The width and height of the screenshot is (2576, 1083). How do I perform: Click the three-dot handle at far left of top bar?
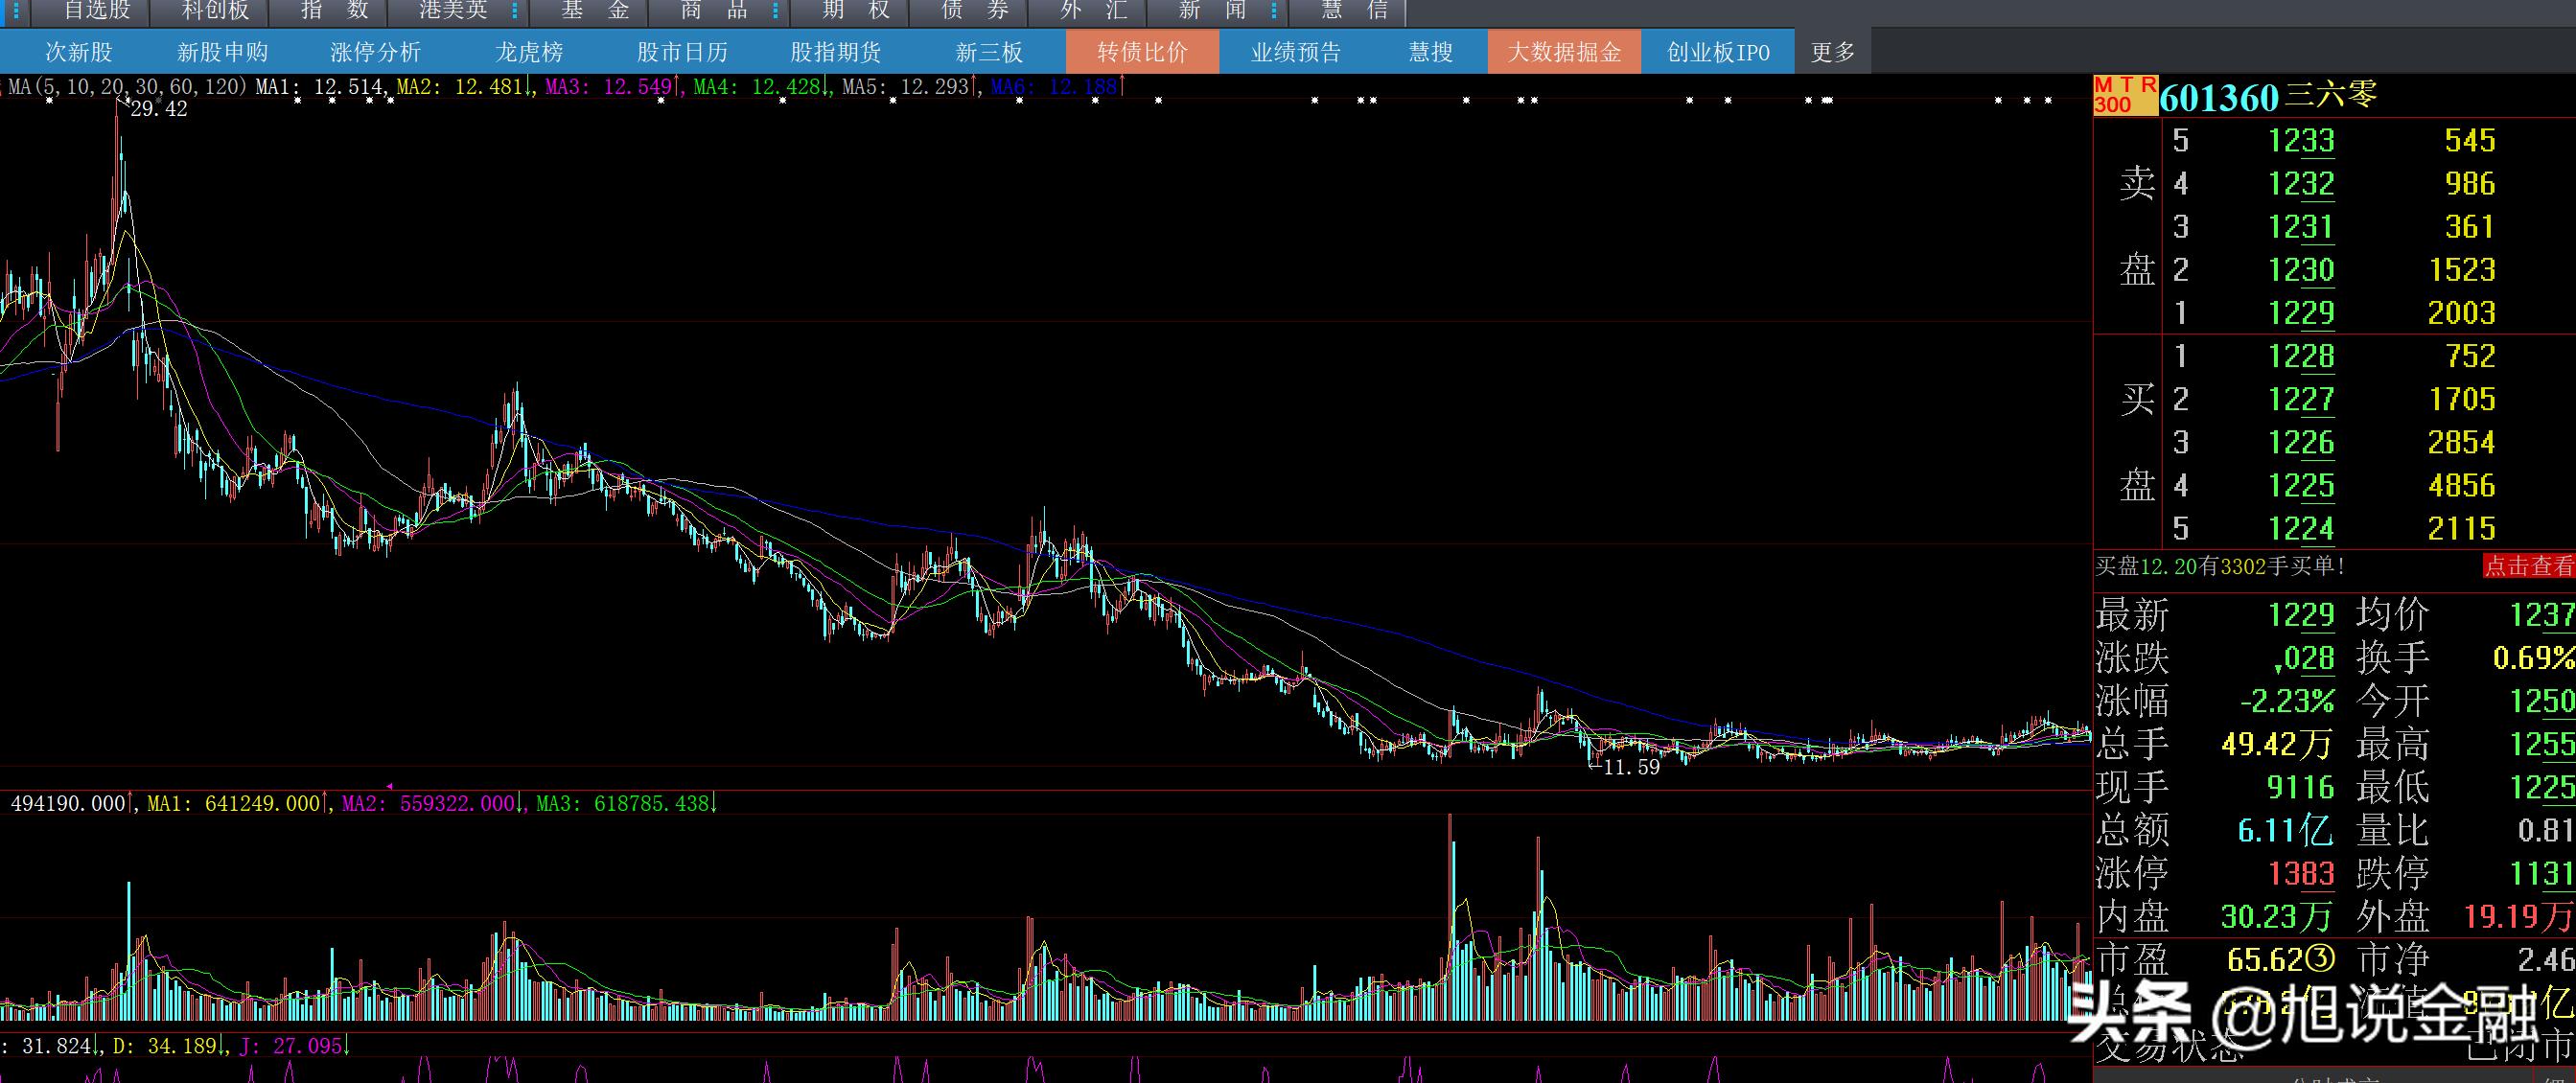14,10
